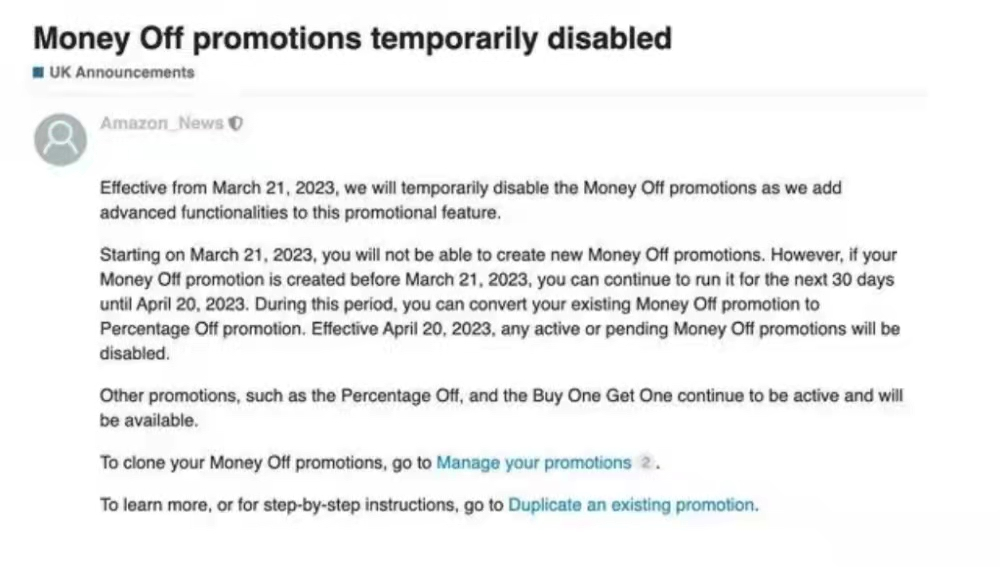
Task: Open the Duplicate an existing promotion link
Action: click(632, 505)
